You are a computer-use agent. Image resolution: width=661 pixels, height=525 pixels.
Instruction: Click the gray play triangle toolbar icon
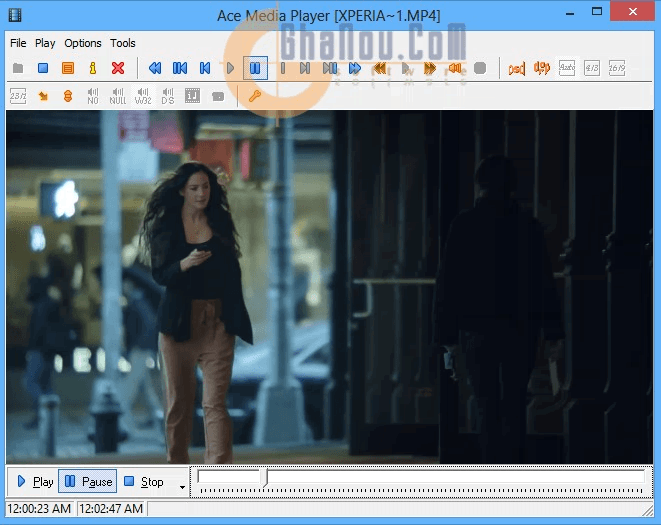(230, 68)
